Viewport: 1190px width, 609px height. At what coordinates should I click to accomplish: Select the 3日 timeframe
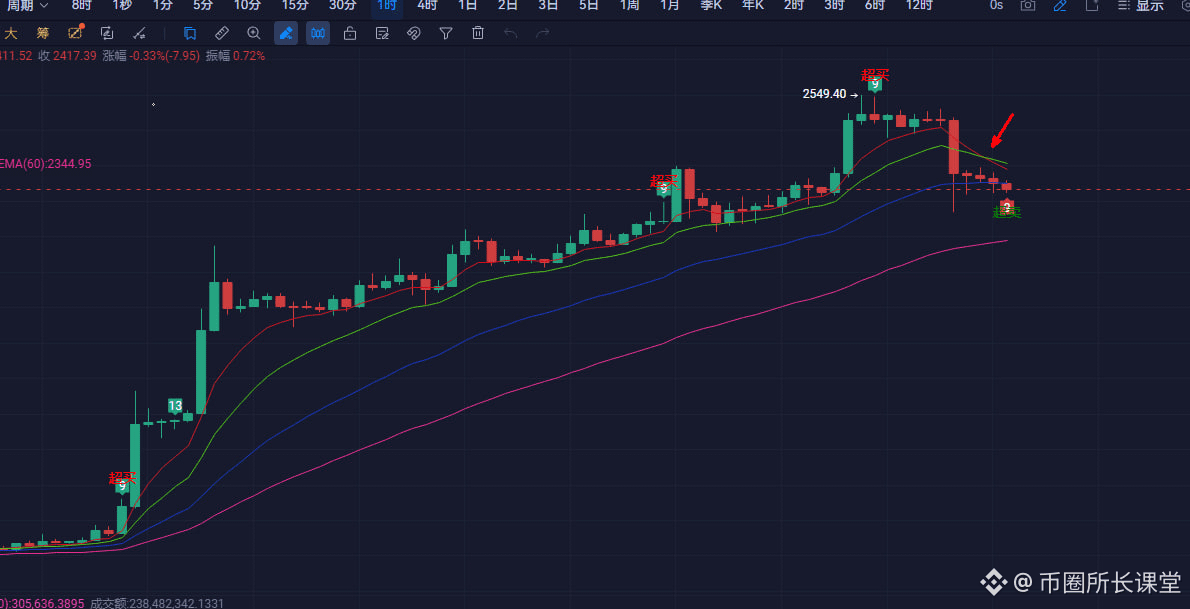coord(548,5)
